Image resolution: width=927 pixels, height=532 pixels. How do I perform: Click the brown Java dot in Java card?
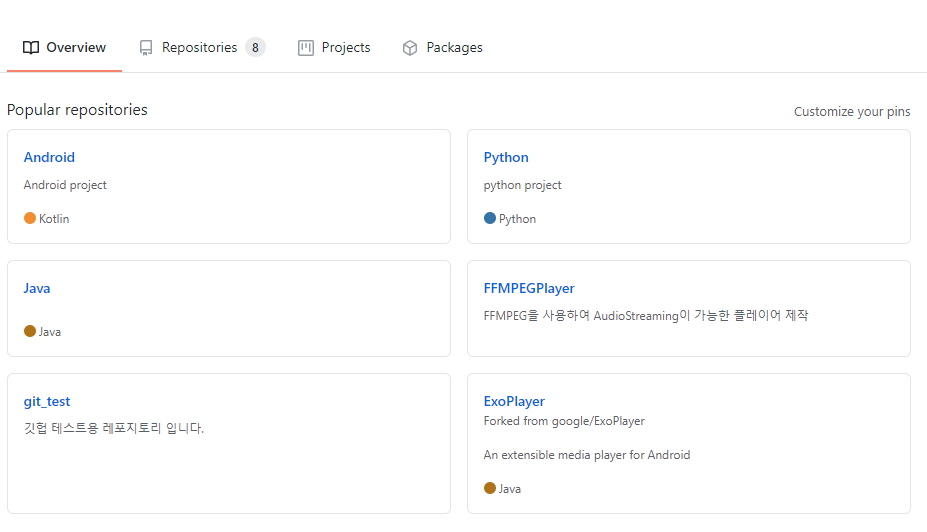point(30,331)
